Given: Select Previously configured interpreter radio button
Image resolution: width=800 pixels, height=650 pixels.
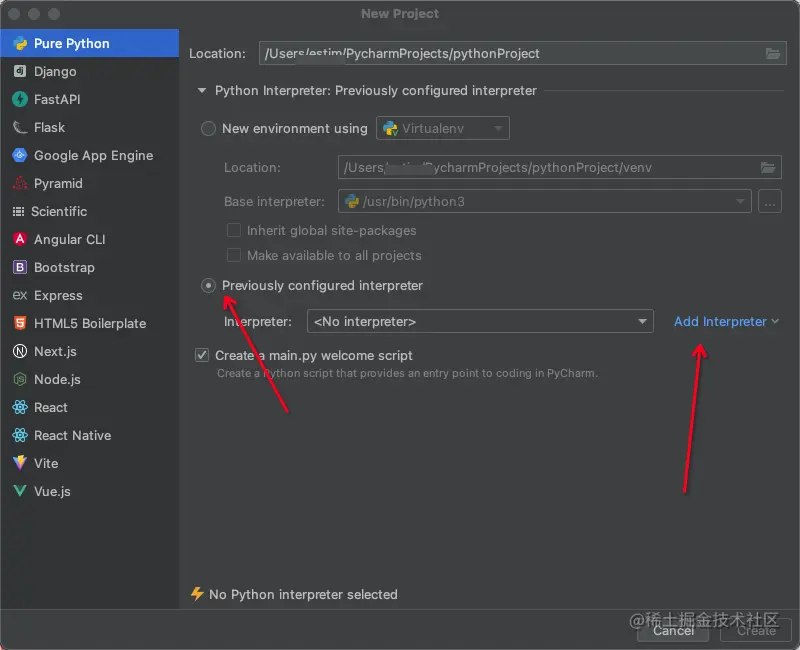Looking at the screenshot, I should click(x=208, y=285).
